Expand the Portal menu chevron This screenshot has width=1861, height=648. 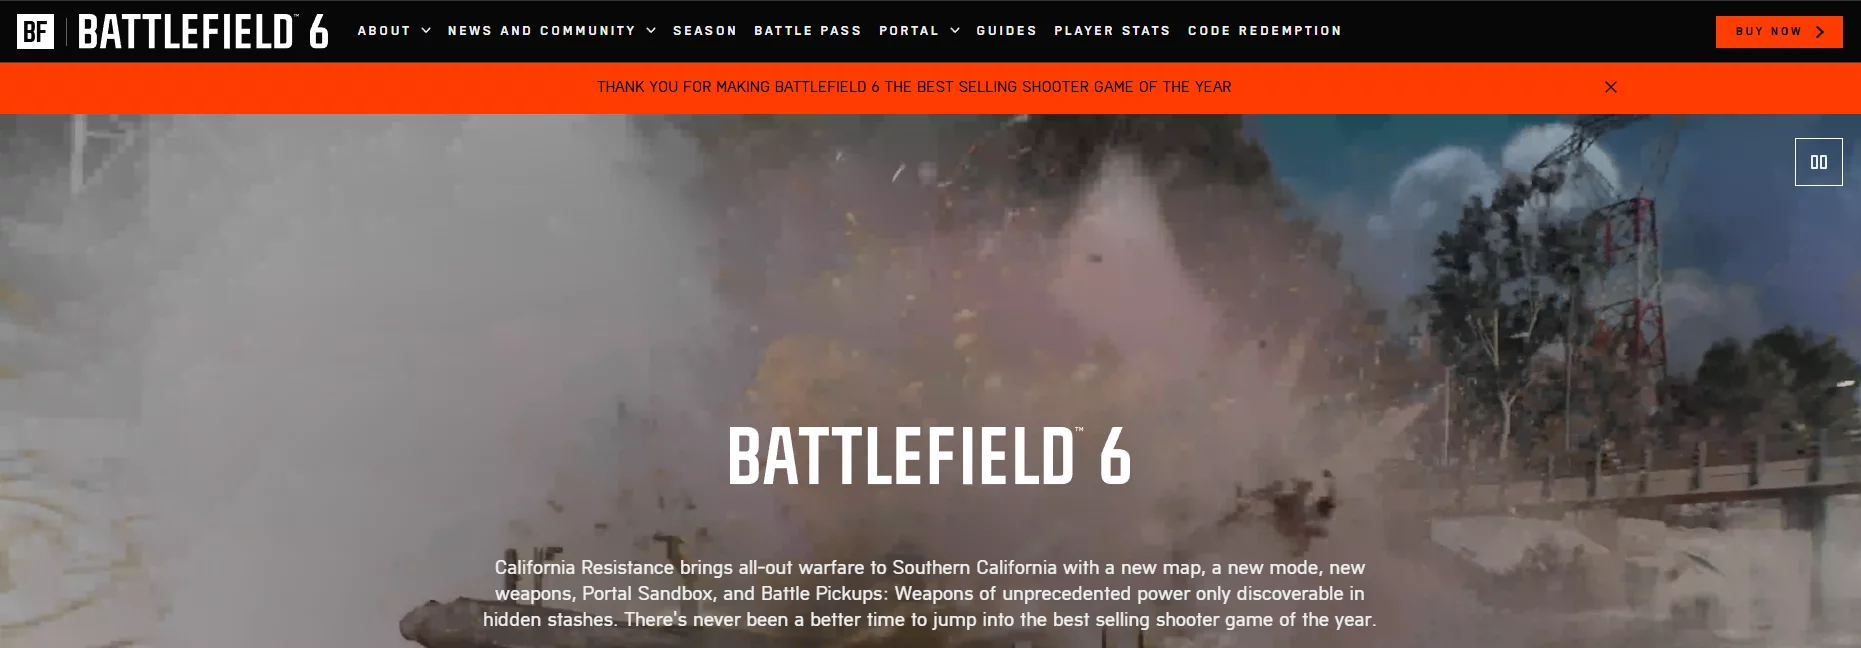[x=955, y=31]
